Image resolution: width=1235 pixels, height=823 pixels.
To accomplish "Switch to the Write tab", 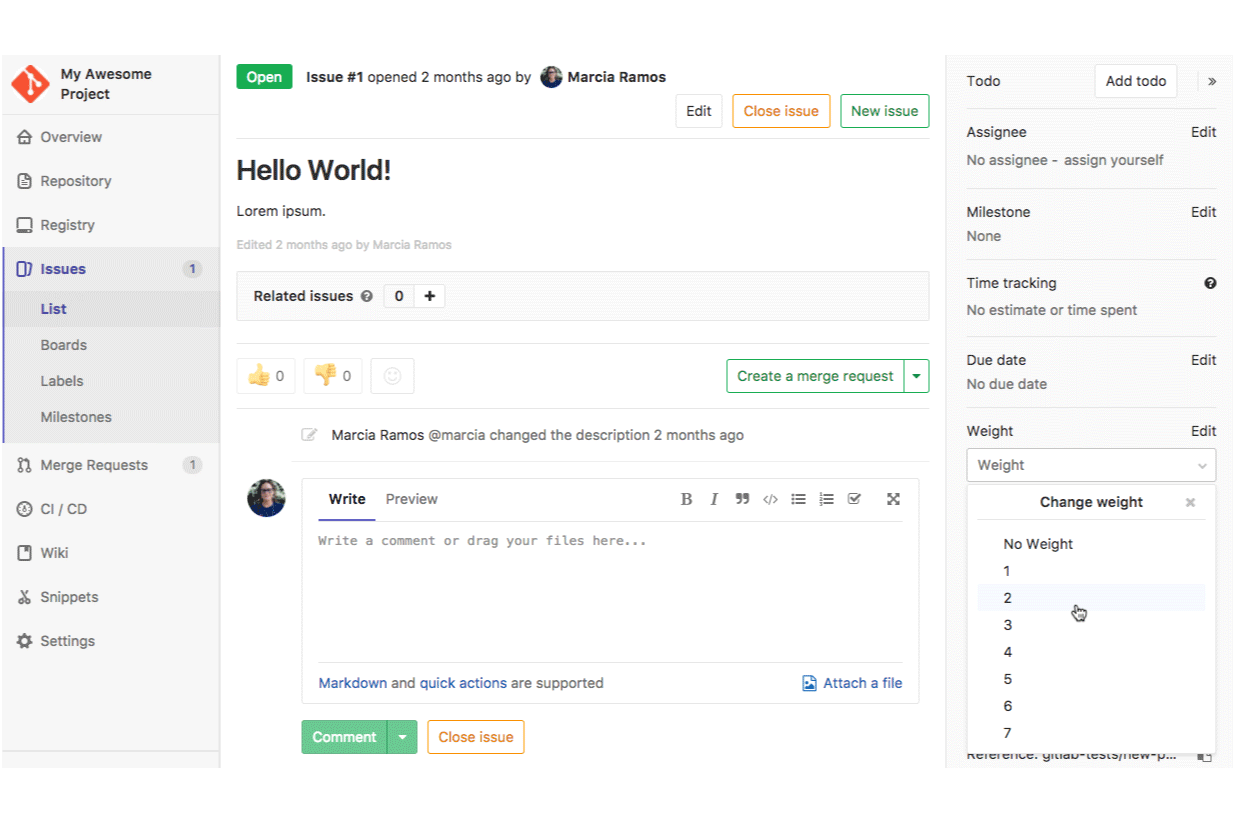I will [347, 499].
